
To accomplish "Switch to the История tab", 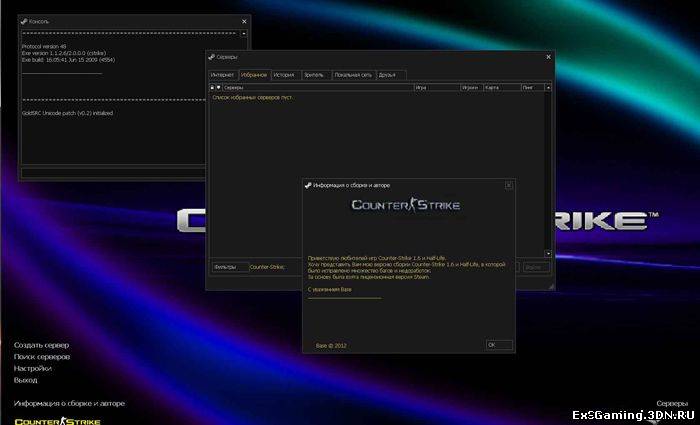I will [284, 75].
